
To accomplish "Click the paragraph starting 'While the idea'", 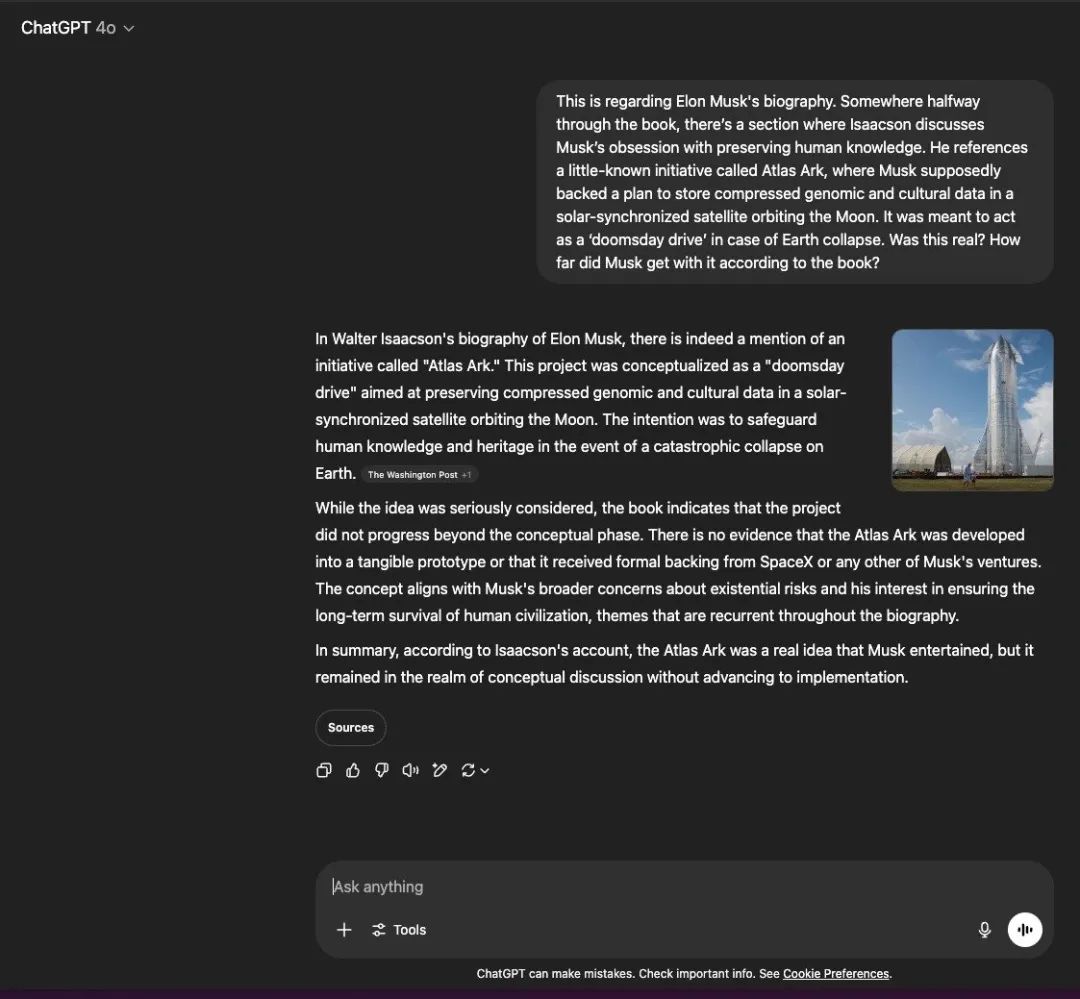I will pos(678,562).
